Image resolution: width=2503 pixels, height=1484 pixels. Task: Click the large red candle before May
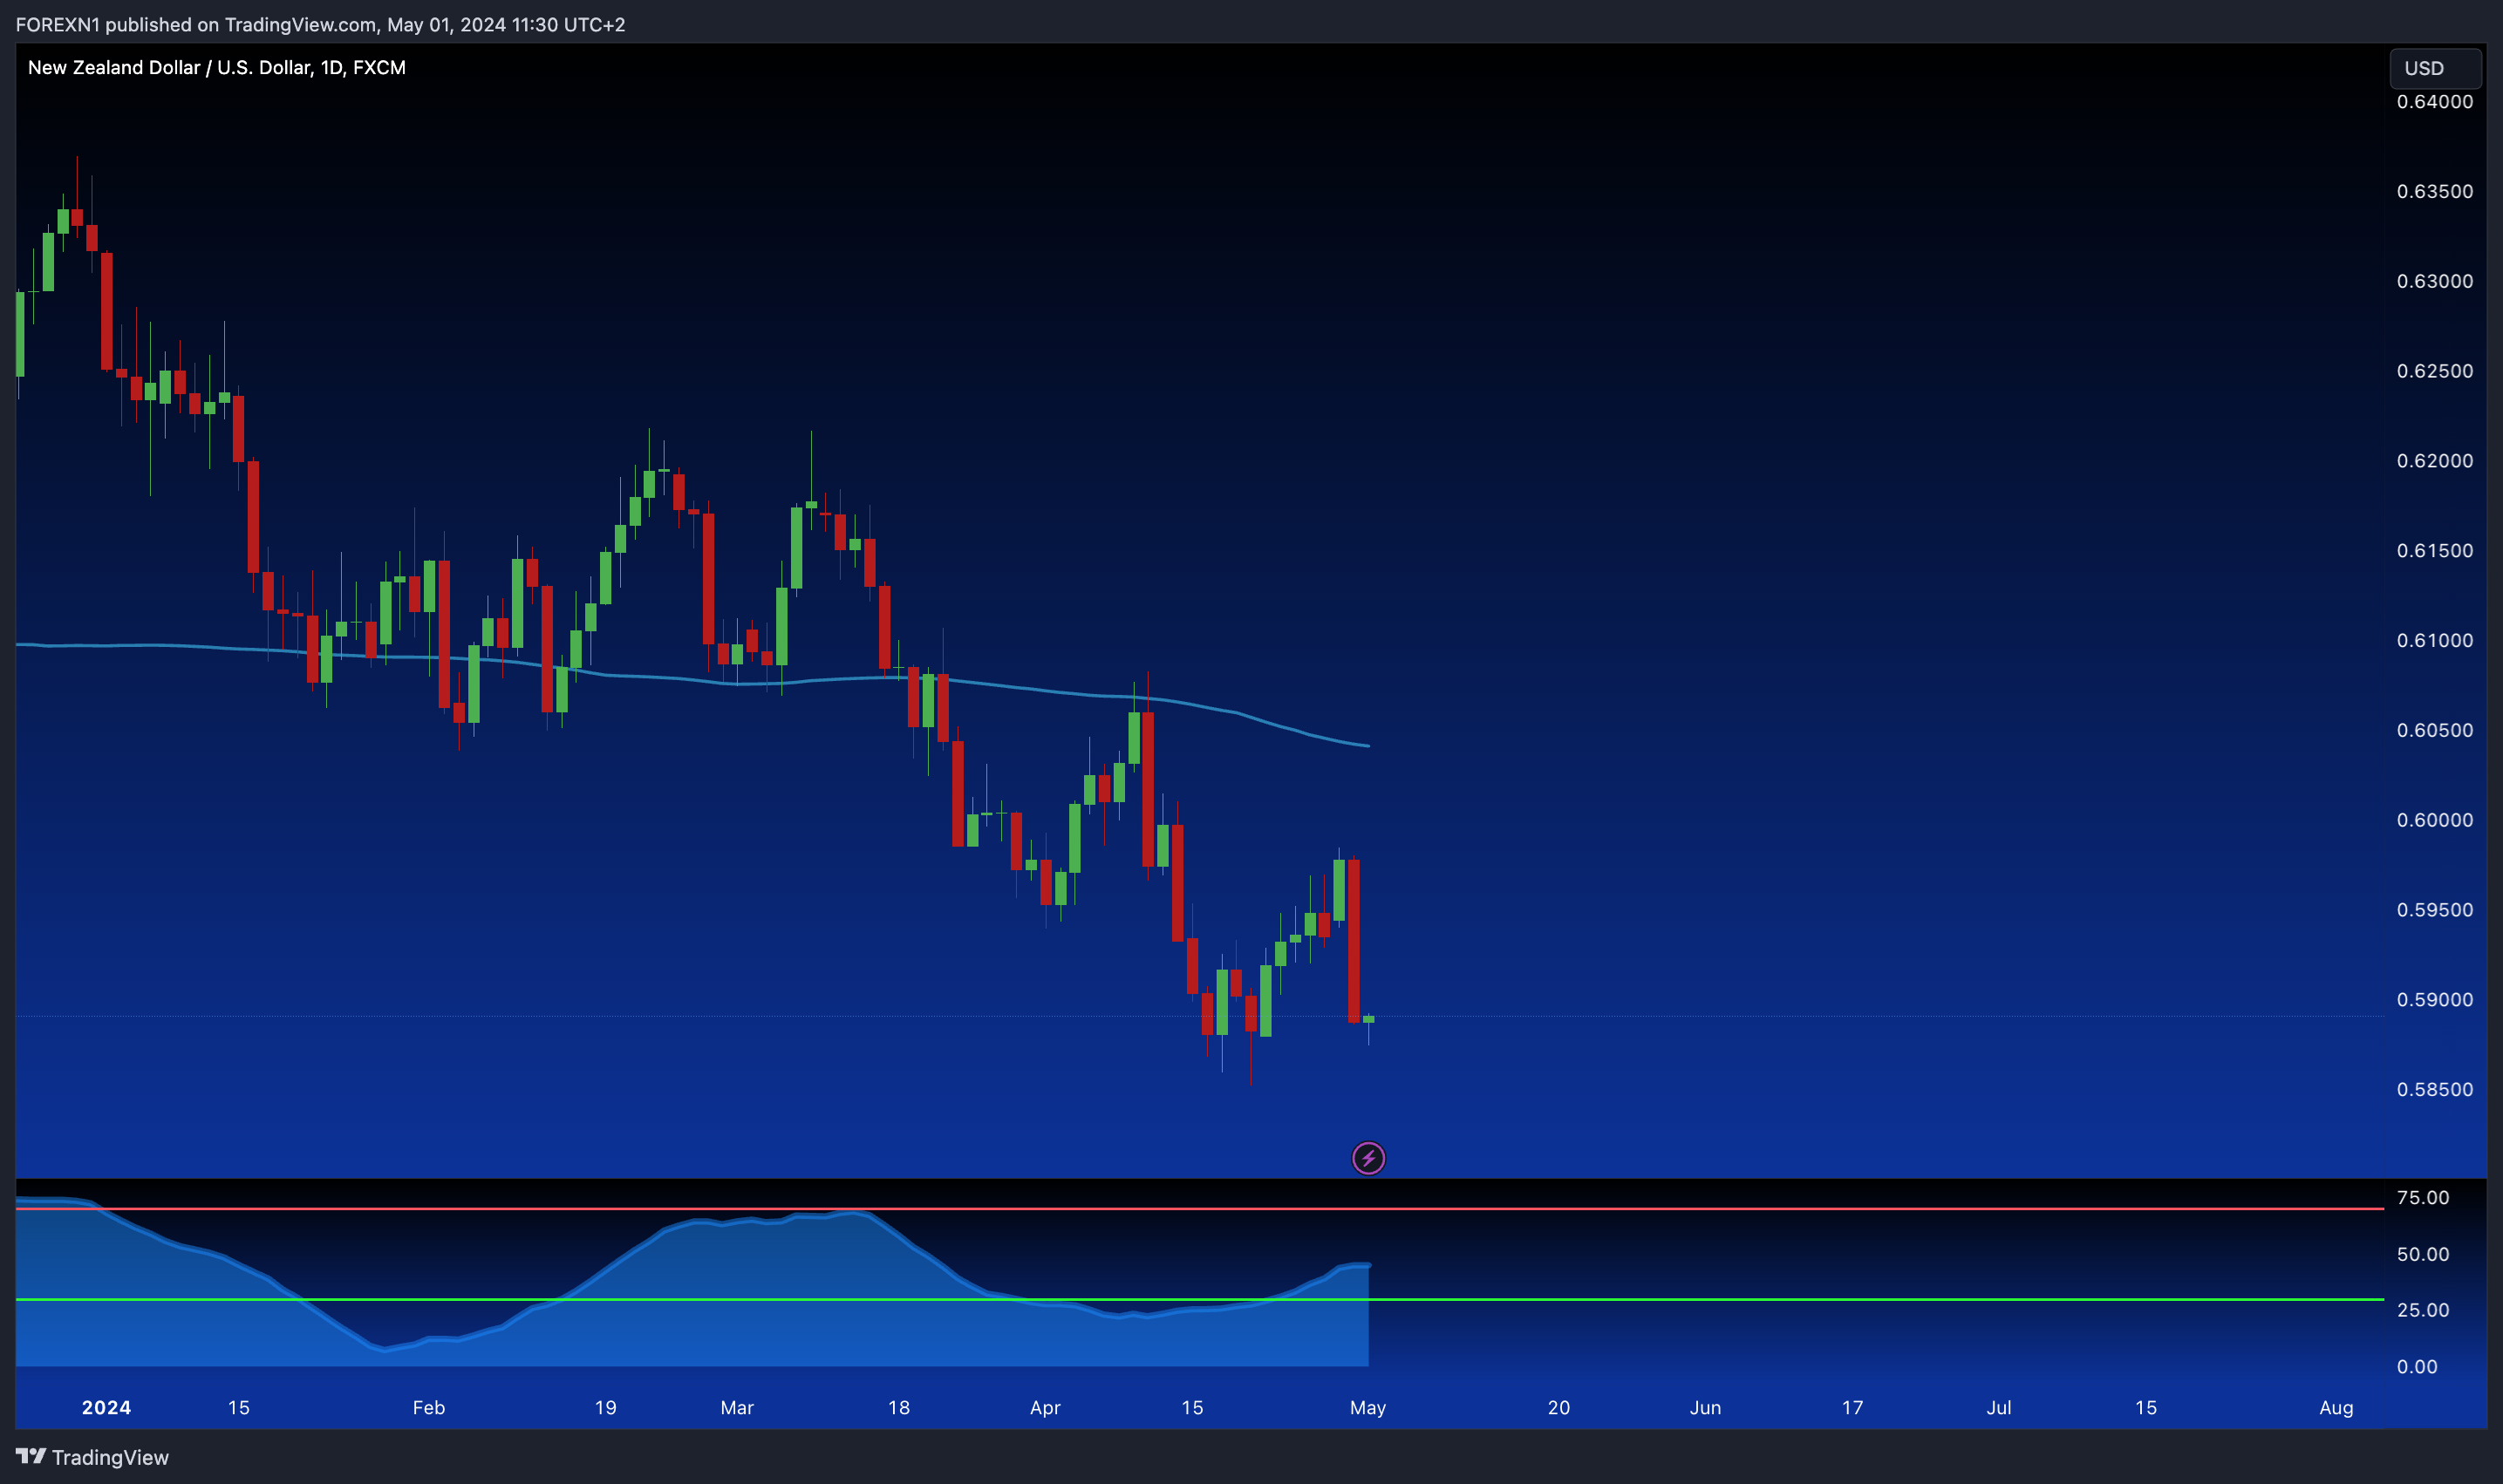pyautogui.click(x=1353, y=940)
